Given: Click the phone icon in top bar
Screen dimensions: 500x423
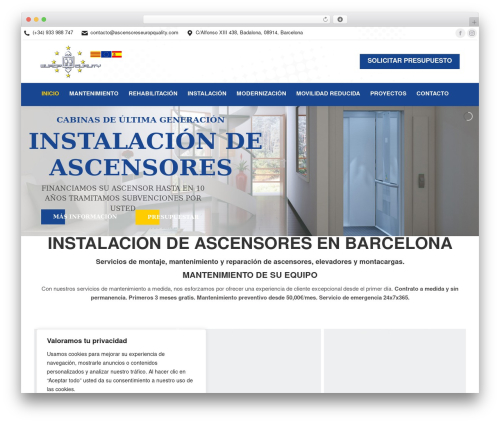Looking at the screenshot, I should (x=27, y=33).
